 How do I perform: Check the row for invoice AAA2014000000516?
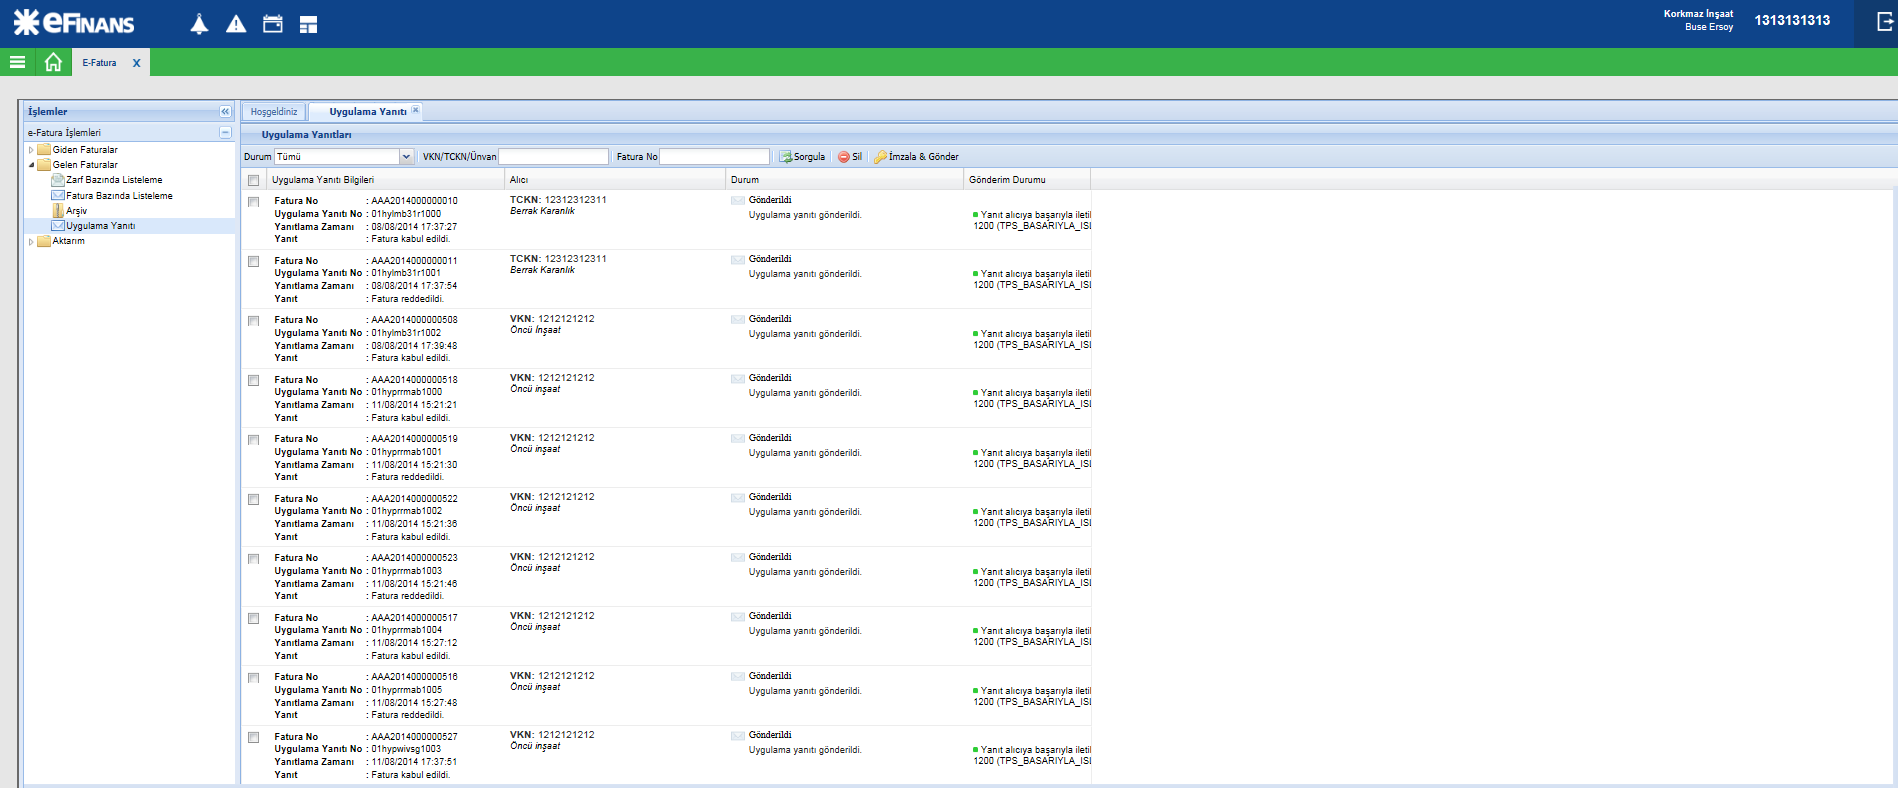(x=254, y=678)
